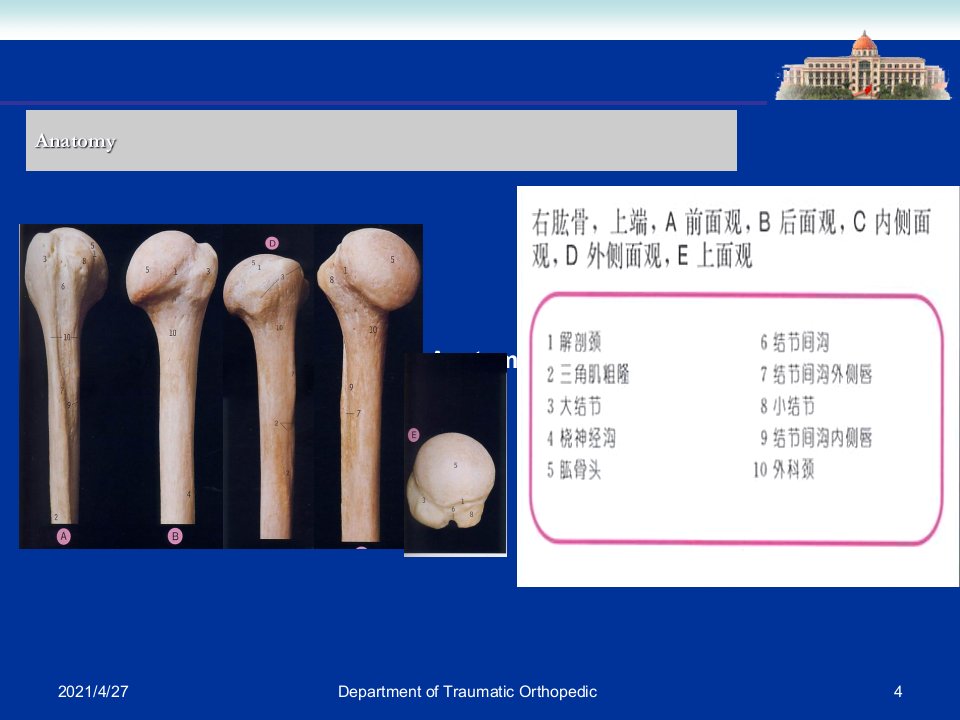Click legend entry 2 三角肌粗隆

(x=588, y=373)
